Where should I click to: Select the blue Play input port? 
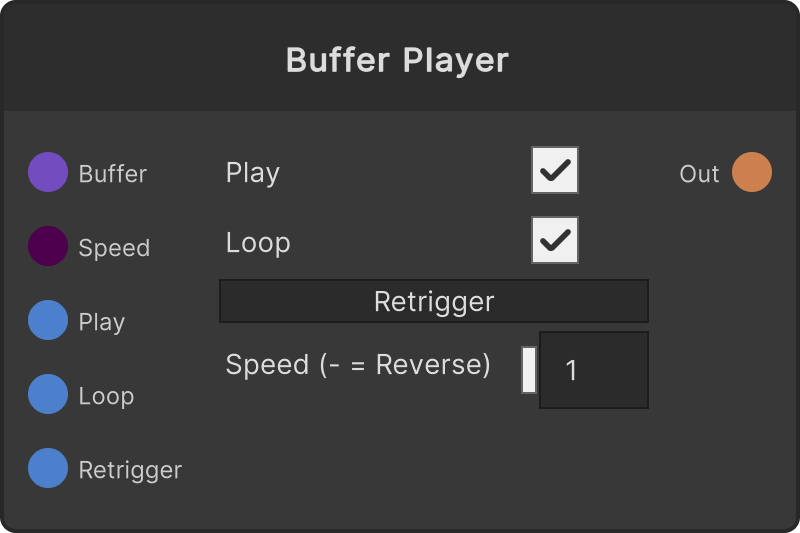48,320
